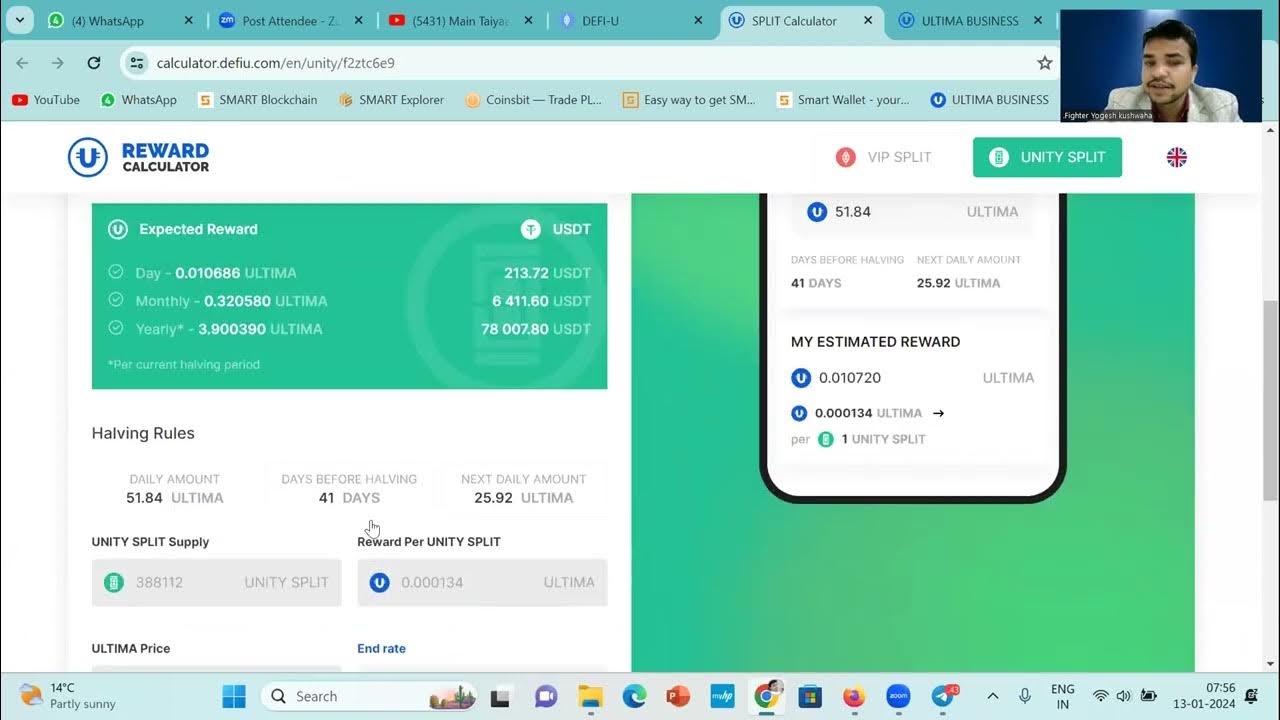Open the Coinsbit Trade bookmark
The image size is (1280, 720).
click(534, 100)
